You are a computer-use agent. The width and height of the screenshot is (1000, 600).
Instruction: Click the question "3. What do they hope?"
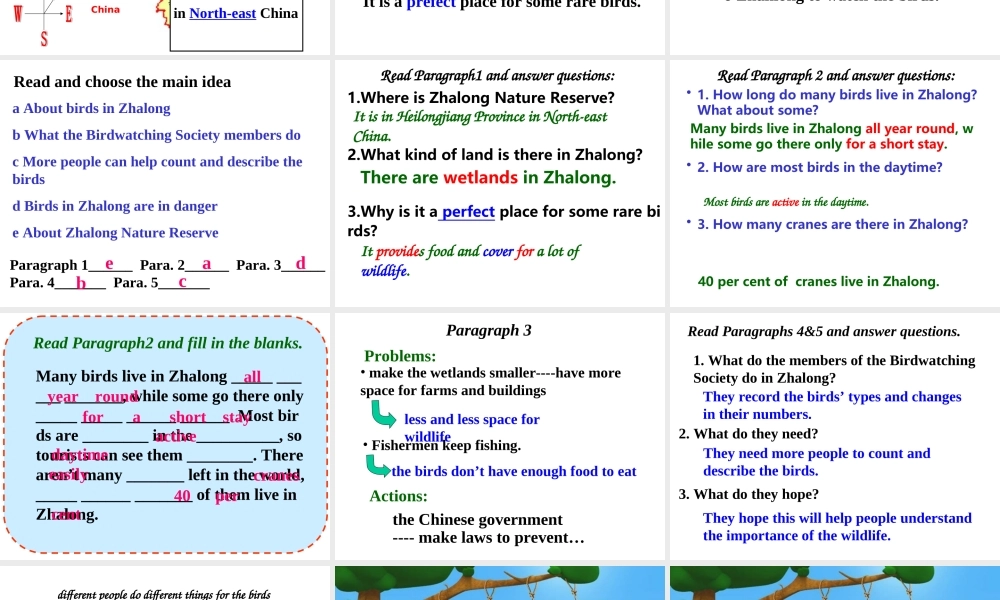pos(749,495)
